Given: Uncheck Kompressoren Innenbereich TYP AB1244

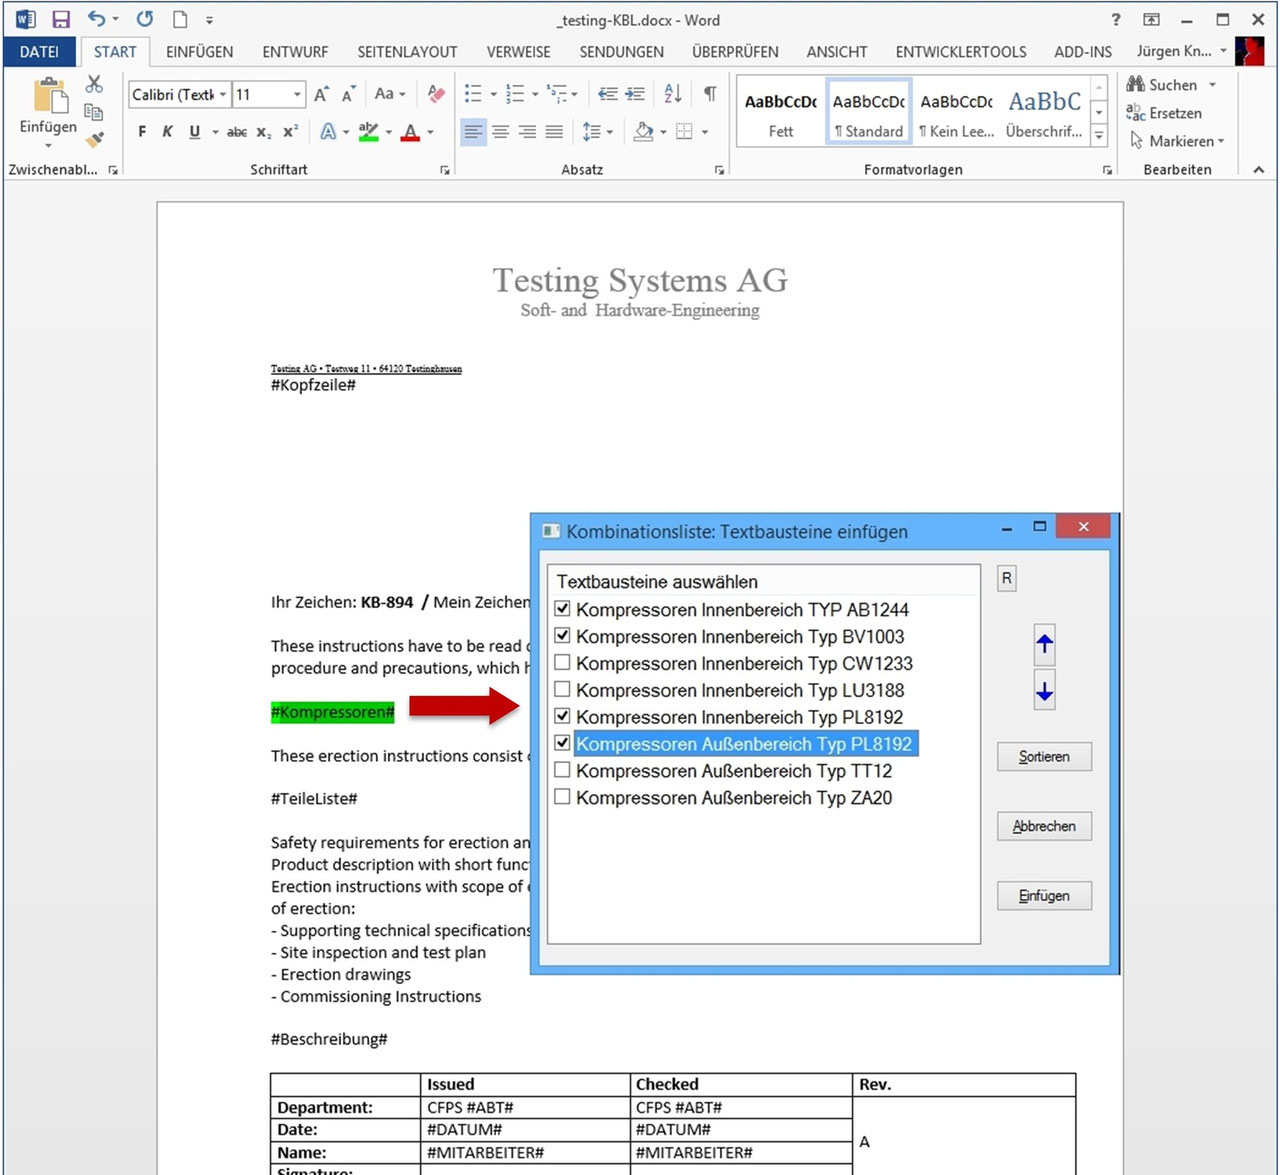Looking at the screenshot, I should click(x=562, y=608).
